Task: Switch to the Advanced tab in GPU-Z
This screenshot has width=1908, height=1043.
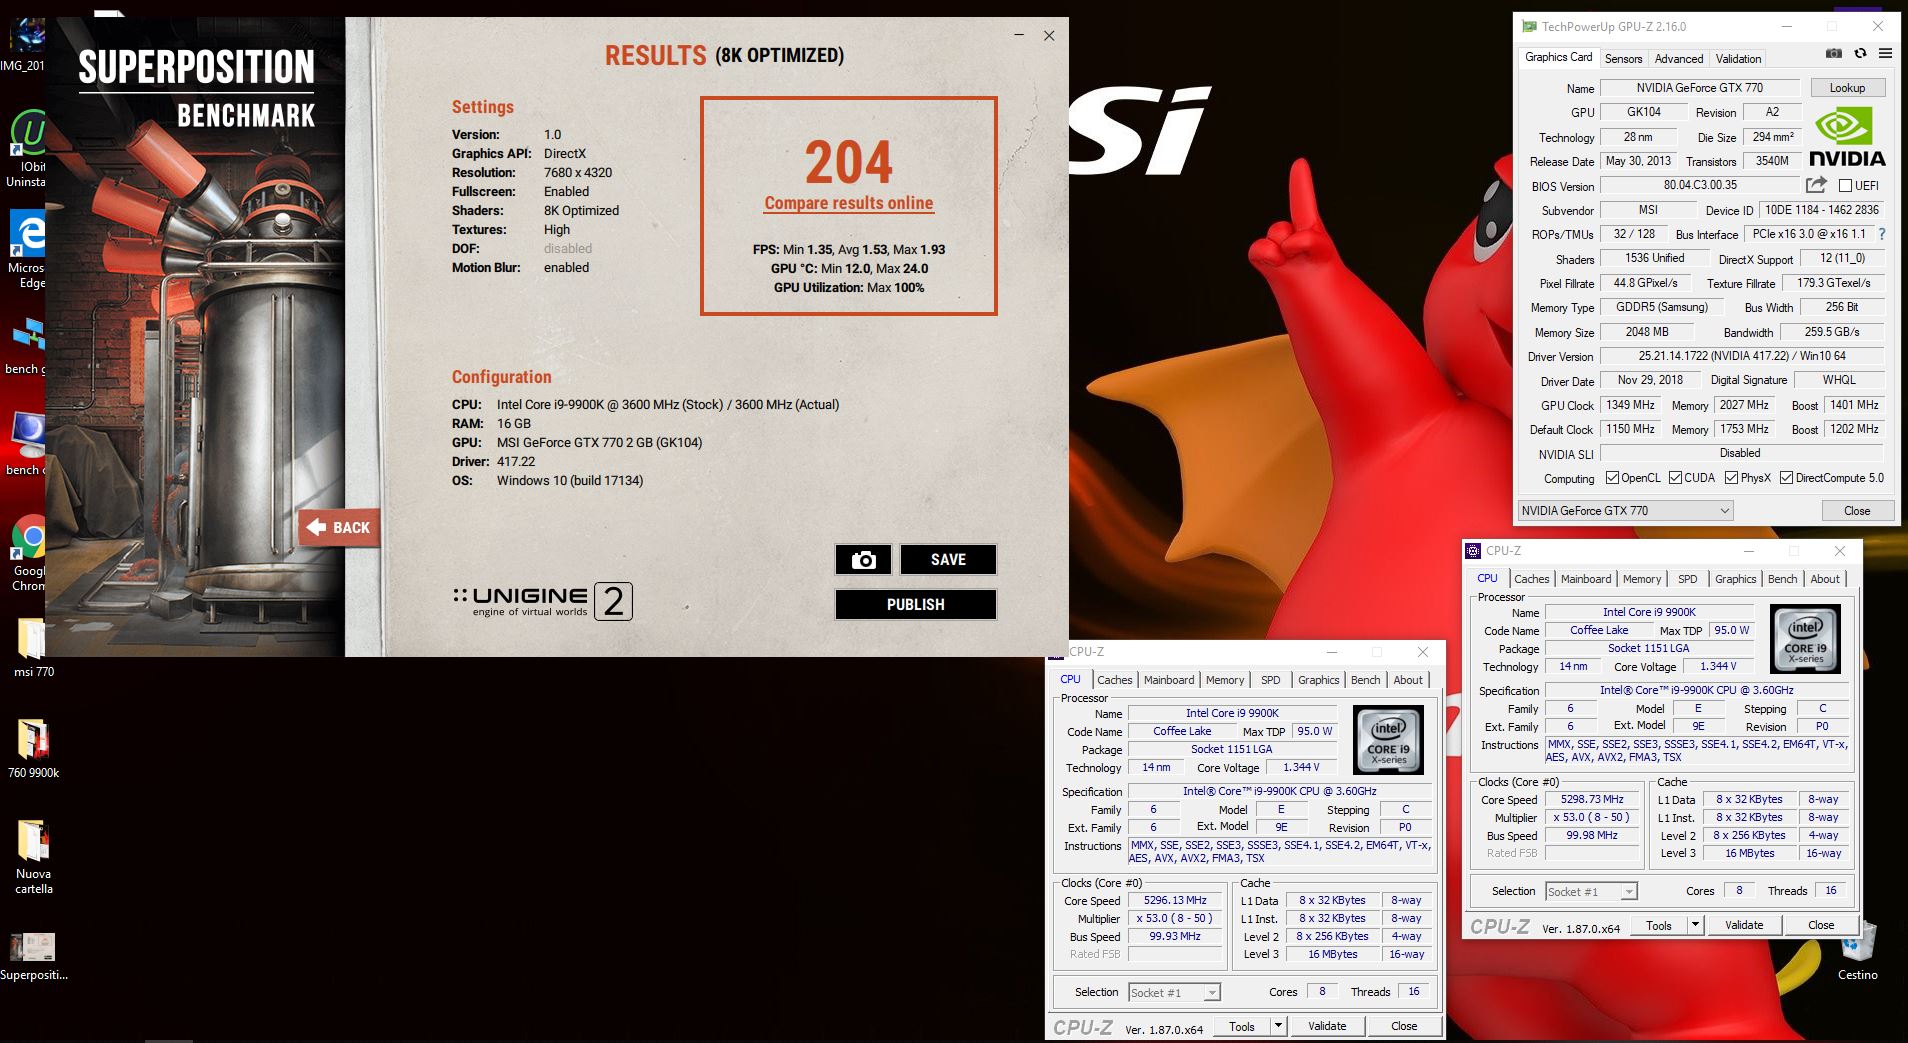Action: tap(1678, 59)
